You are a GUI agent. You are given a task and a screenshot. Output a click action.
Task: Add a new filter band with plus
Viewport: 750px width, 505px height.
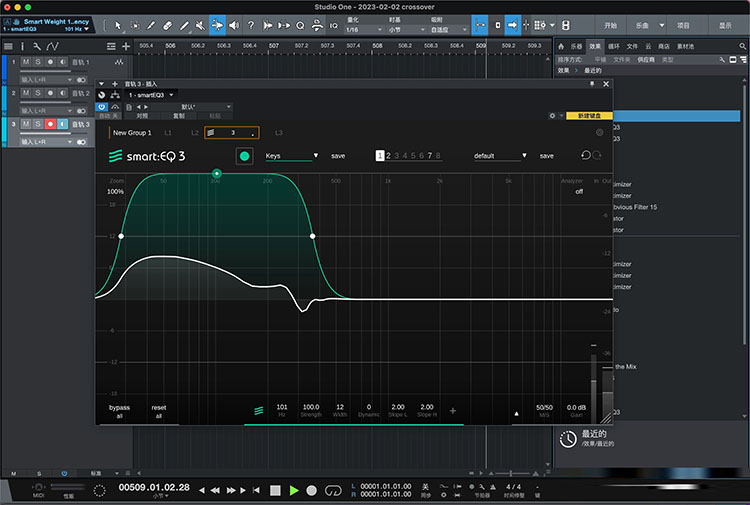452,411
